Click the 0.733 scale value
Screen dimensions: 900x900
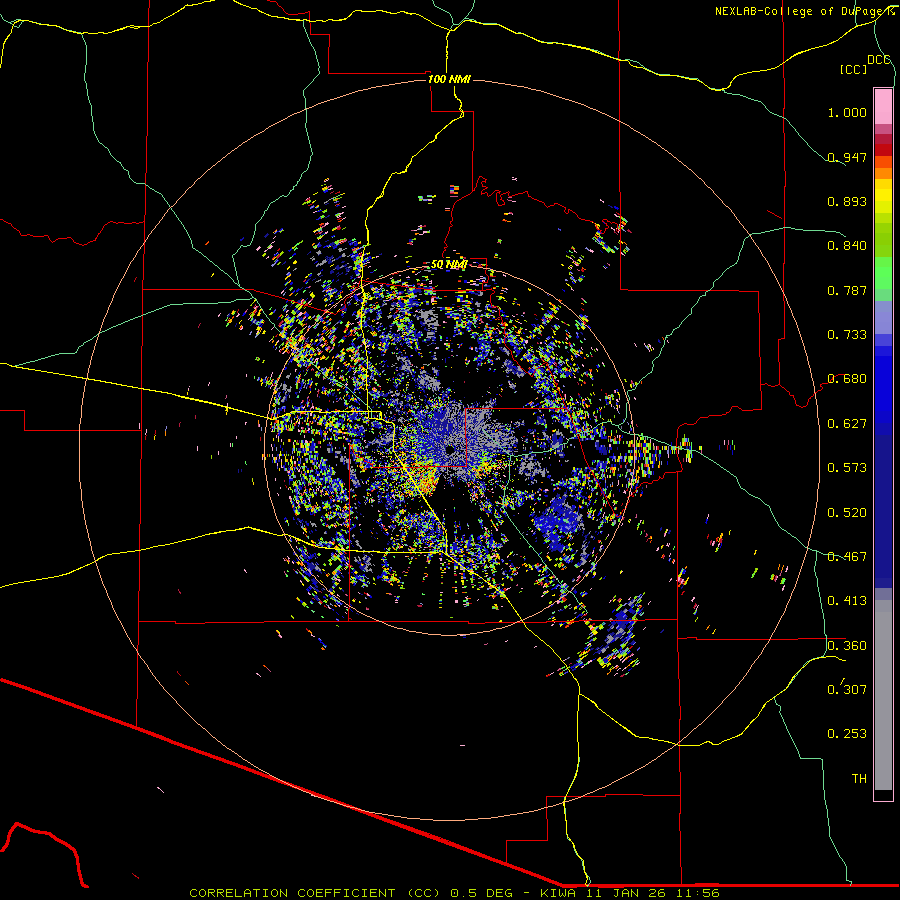click(847, 335)
